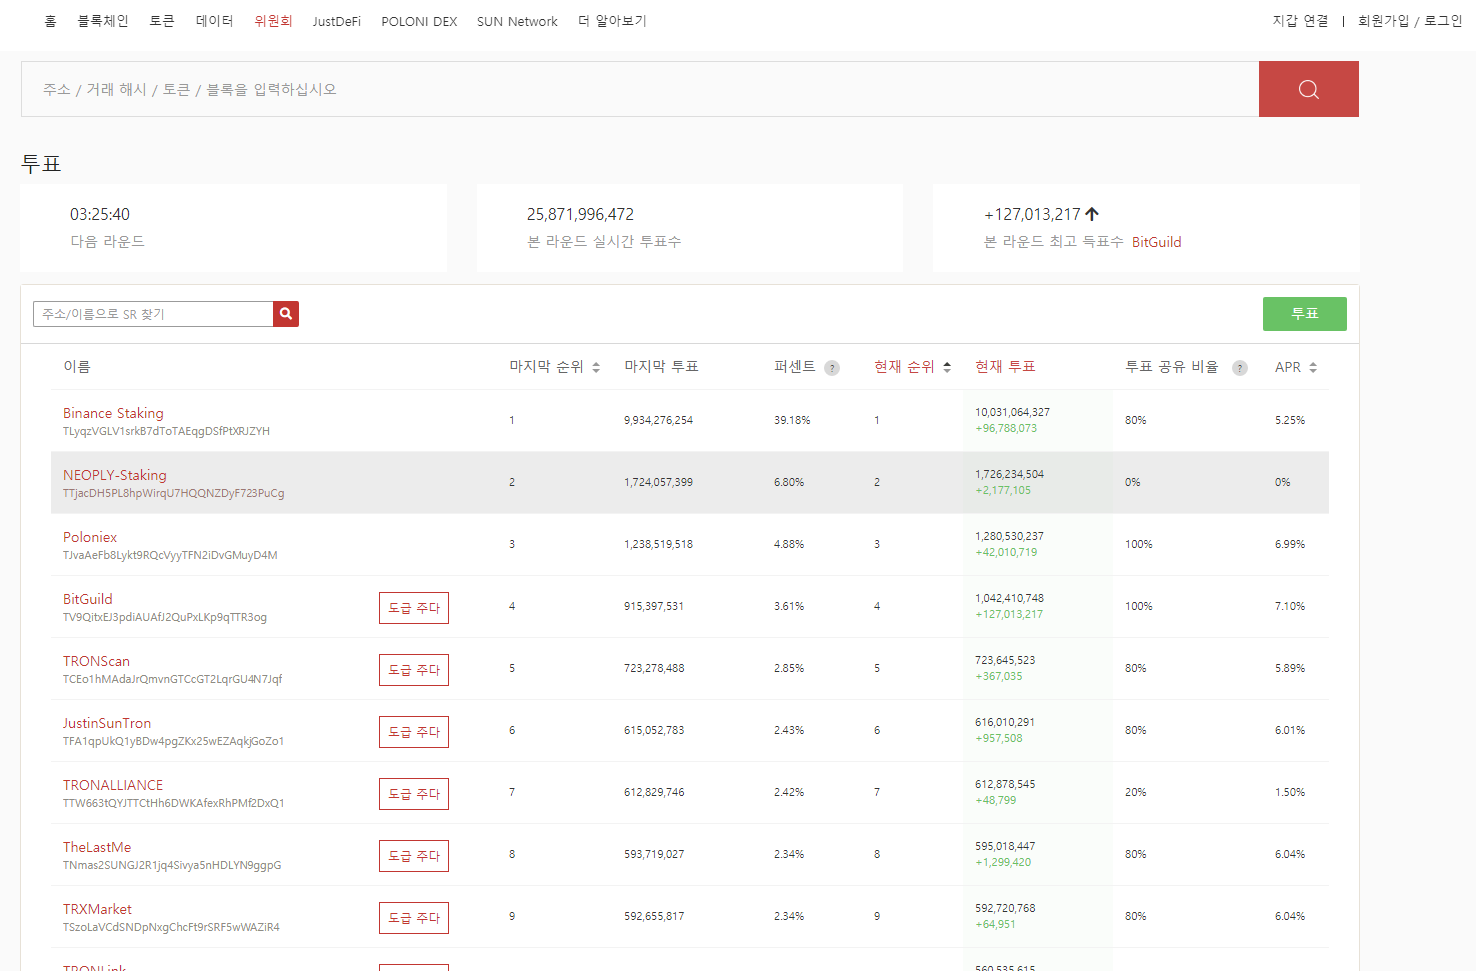Open the 블록체인 menu

point(103,21)
